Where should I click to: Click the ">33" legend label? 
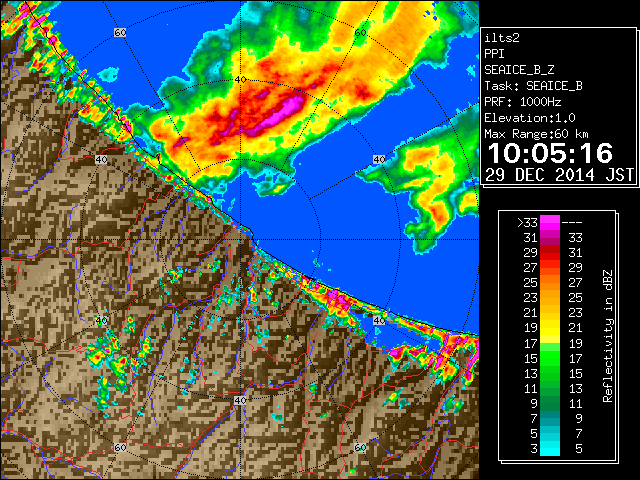(x=528, y=223)
